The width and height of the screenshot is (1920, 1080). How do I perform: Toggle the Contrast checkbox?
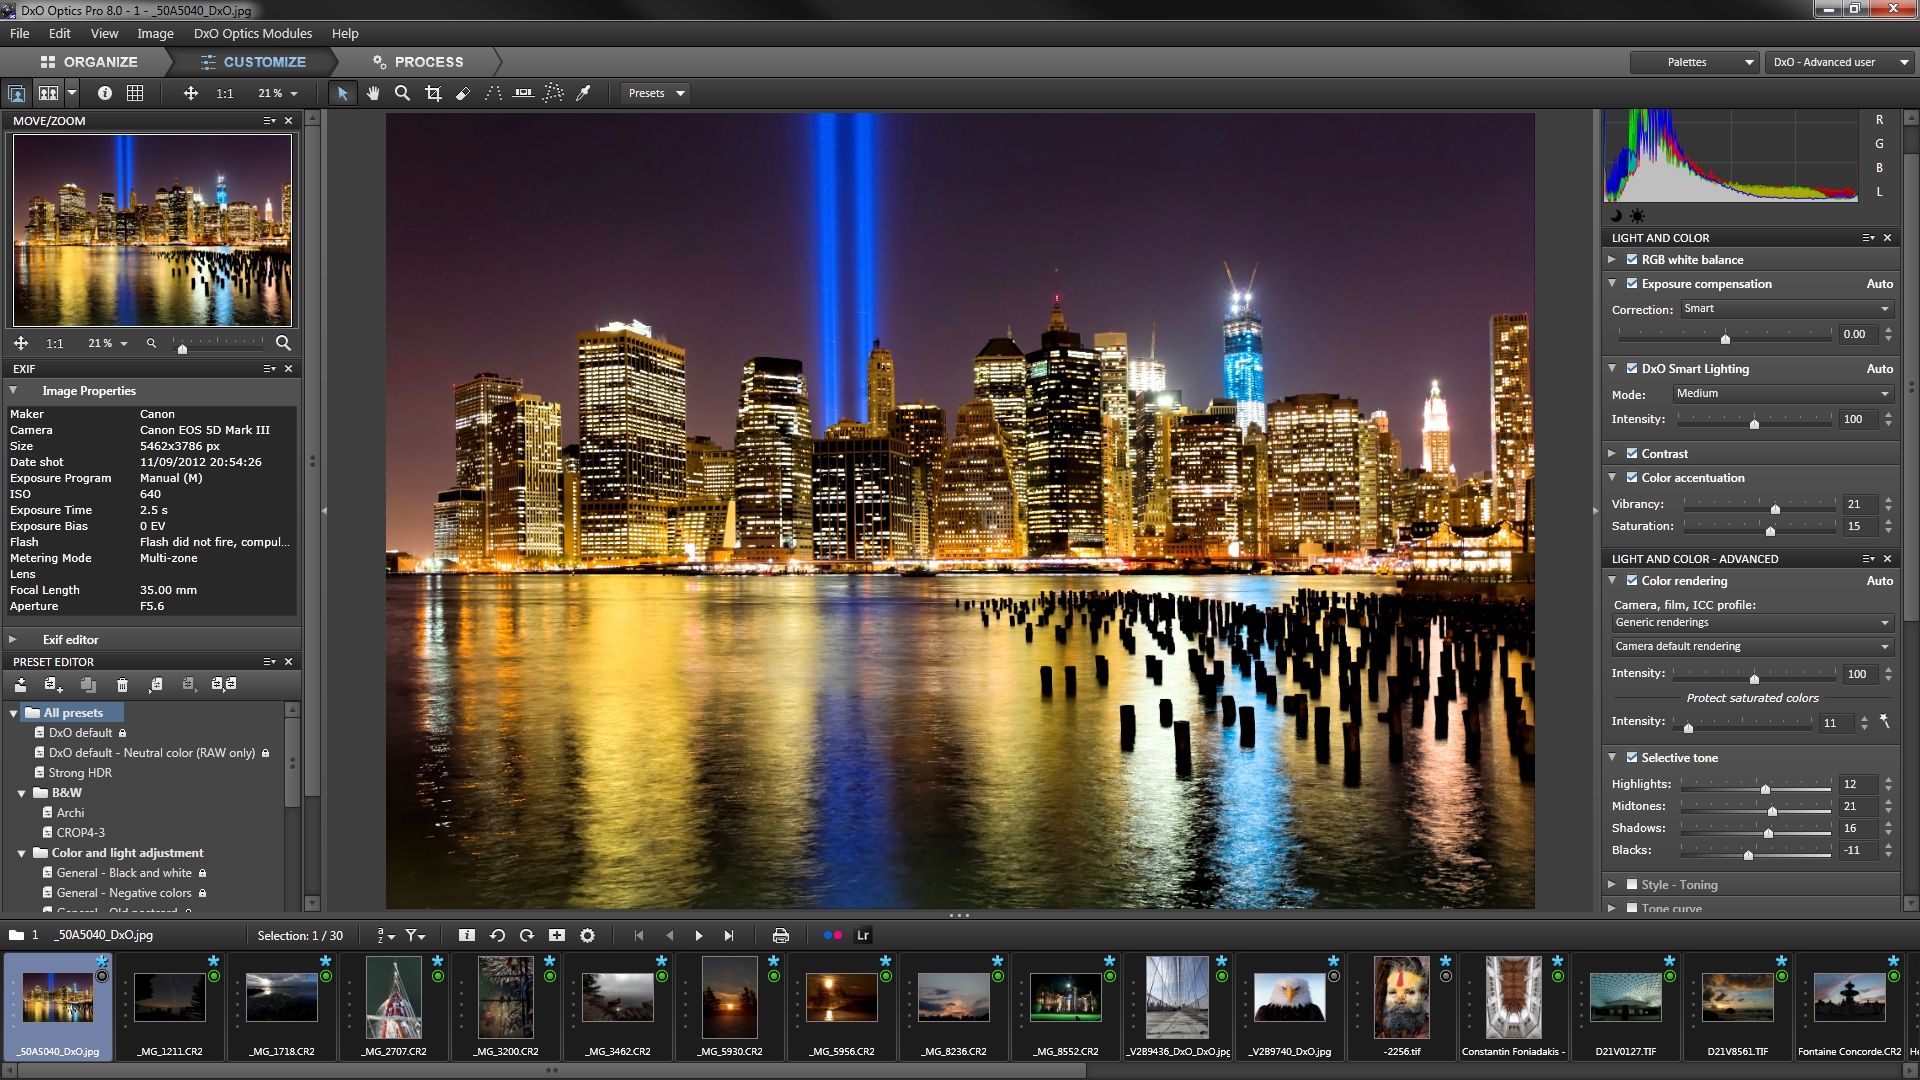click(x=1632, y=454)
